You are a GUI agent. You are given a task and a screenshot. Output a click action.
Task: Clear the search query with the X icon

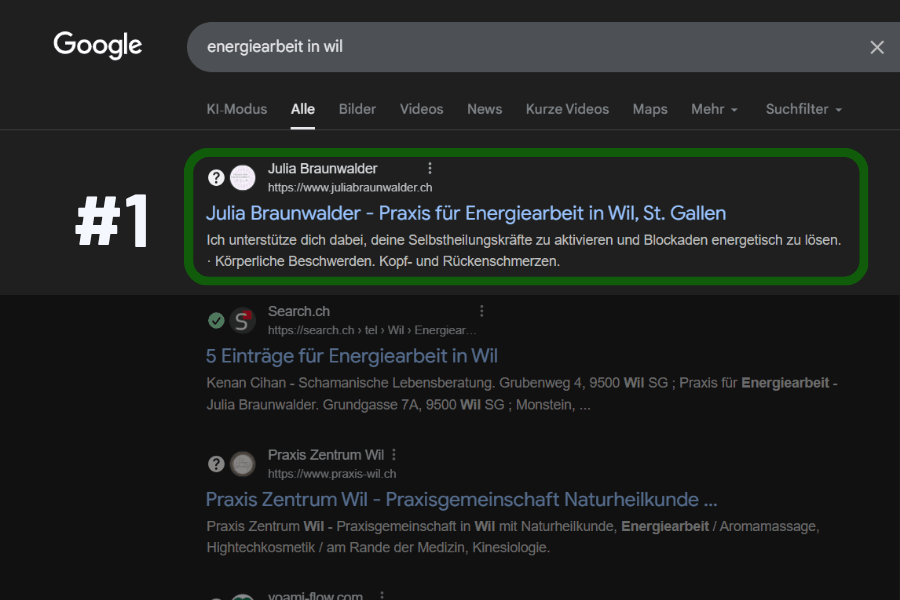click(x=876, y=47)
